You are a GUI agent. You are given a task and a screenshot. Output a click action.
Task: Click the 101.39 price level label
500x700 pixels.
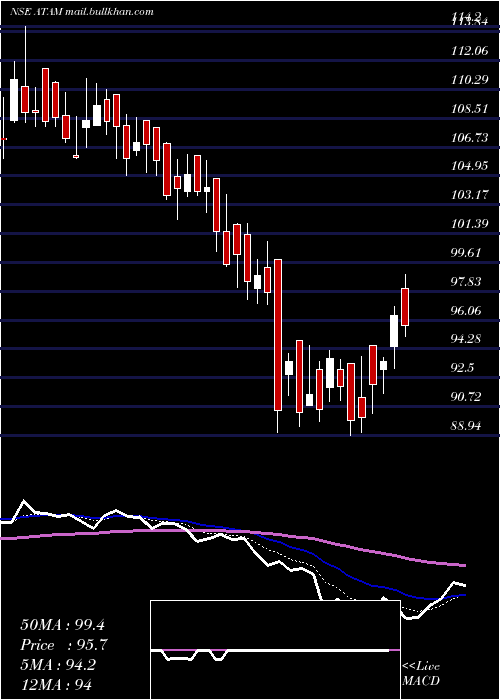[x=470, y=224]
